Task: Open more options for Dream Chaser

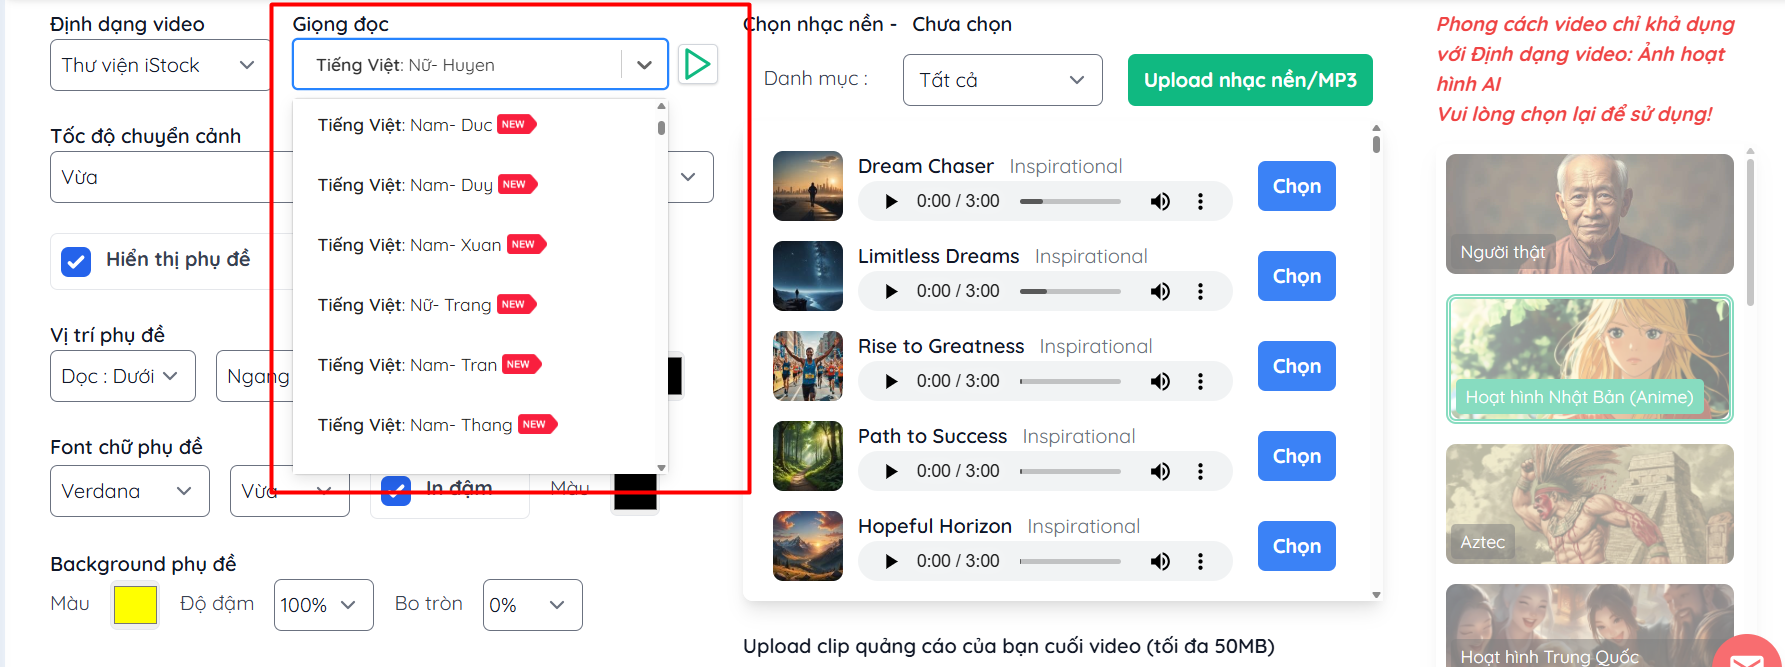Action: [1200, 201]
